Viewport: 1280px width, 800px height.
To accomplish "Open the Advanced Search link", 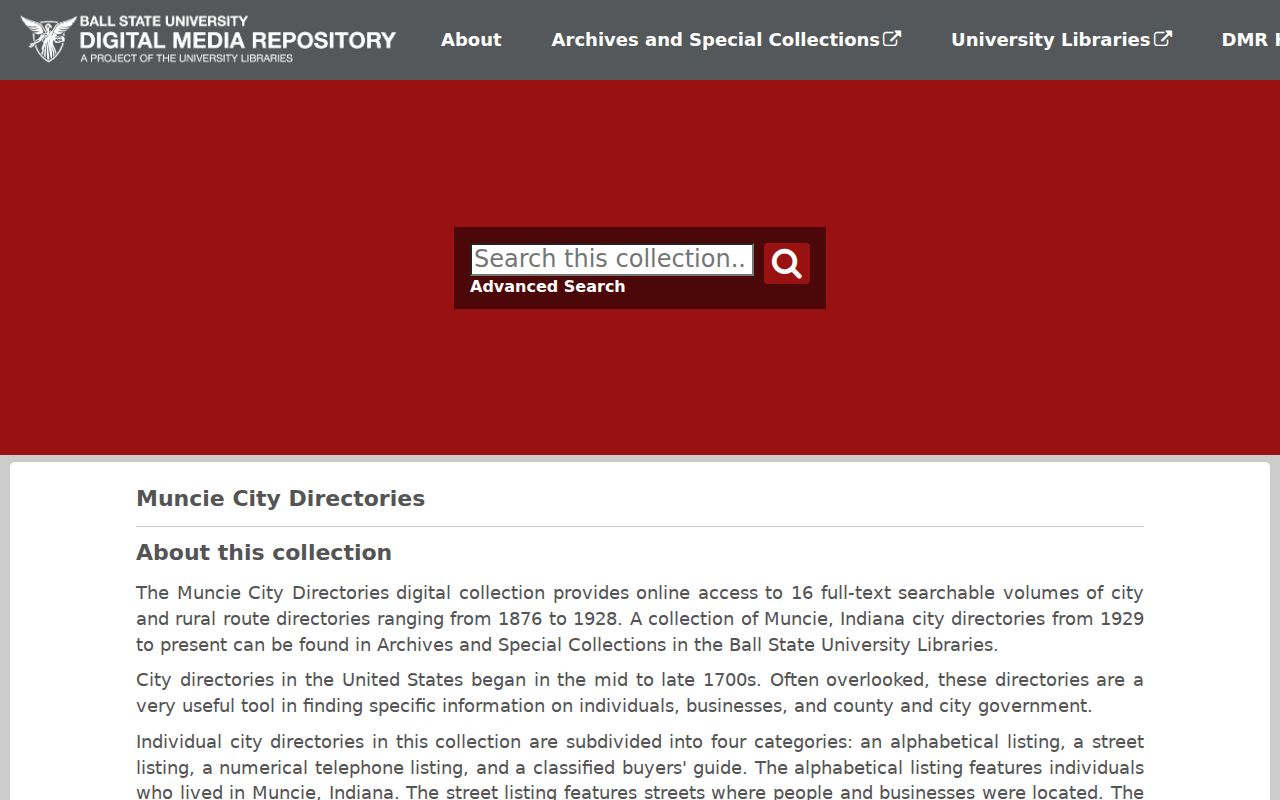I will click(547, 287).
